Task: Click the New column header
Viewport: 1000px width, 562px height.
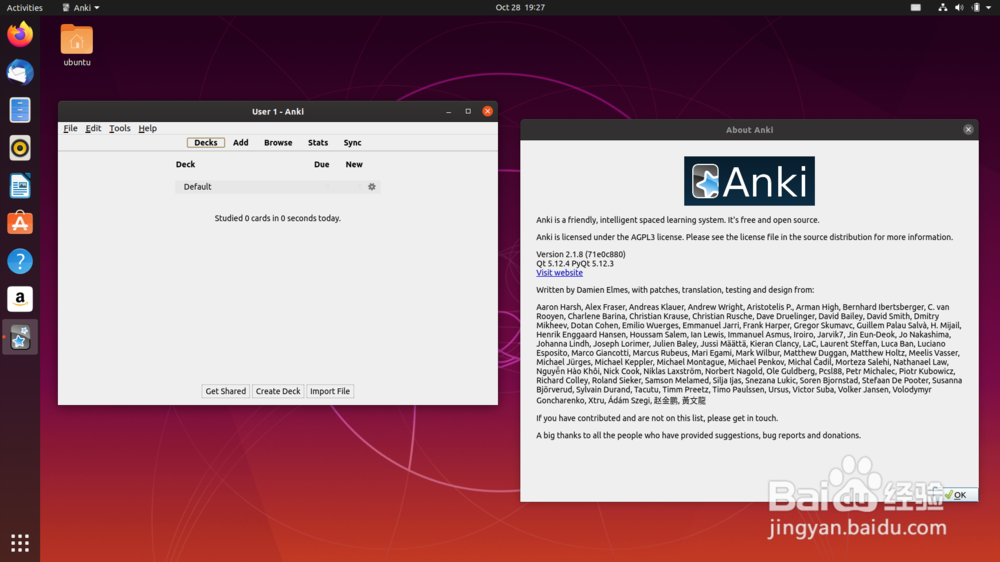Action: pos(354,165)
